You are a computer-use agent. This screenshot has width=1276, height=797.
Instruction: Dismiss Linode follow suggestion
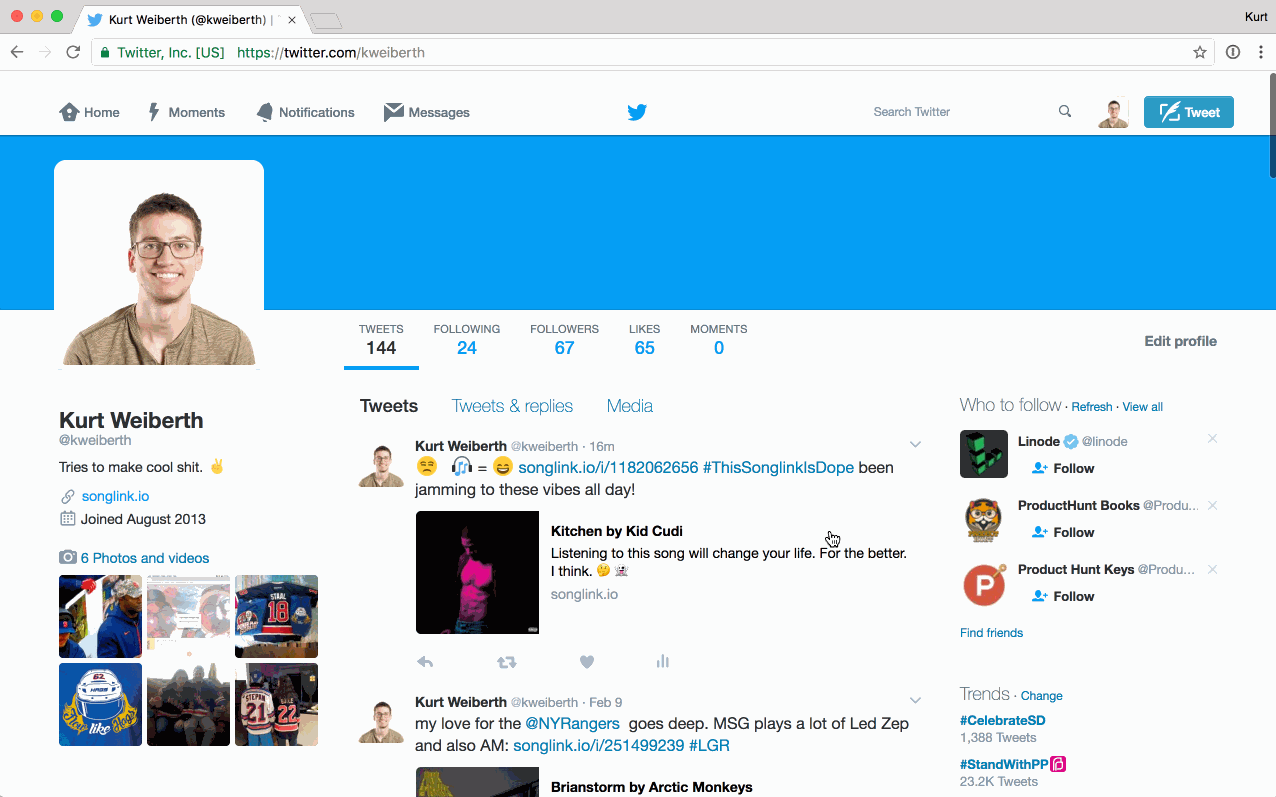(x=1212, y=439)
